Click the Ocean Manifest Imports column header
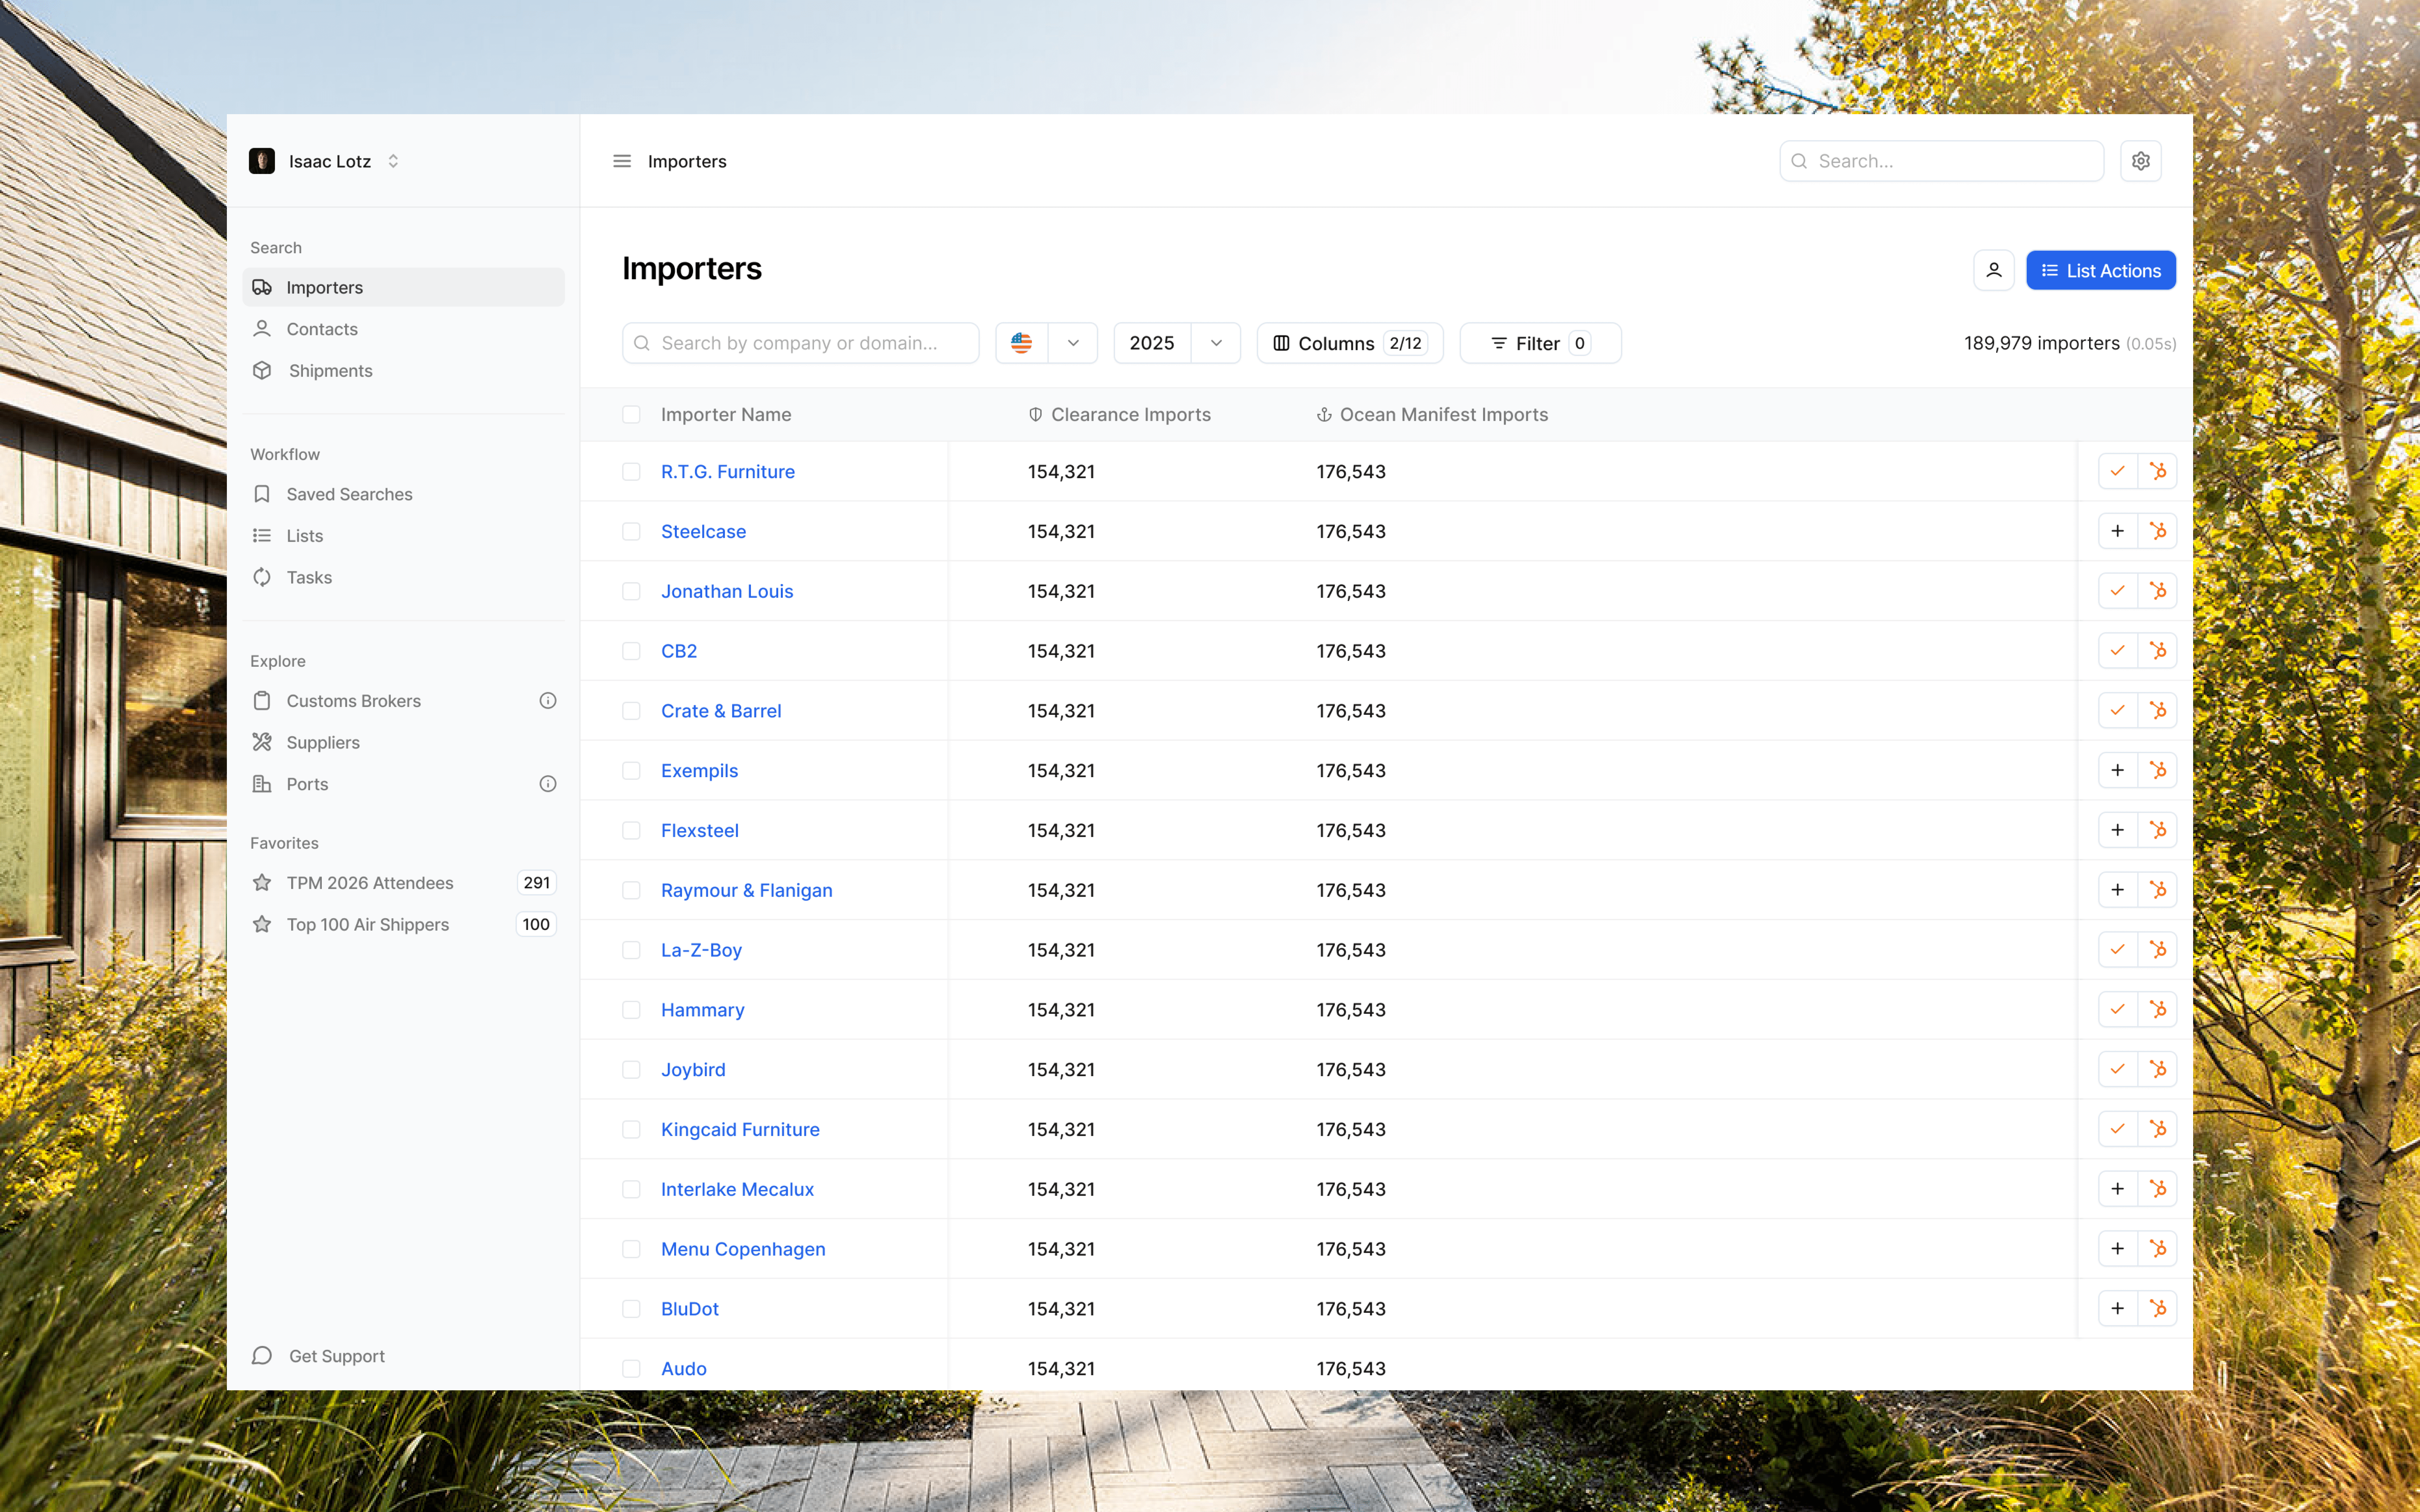Viewport: 2420px width, 1512px height. (1432, 415)
